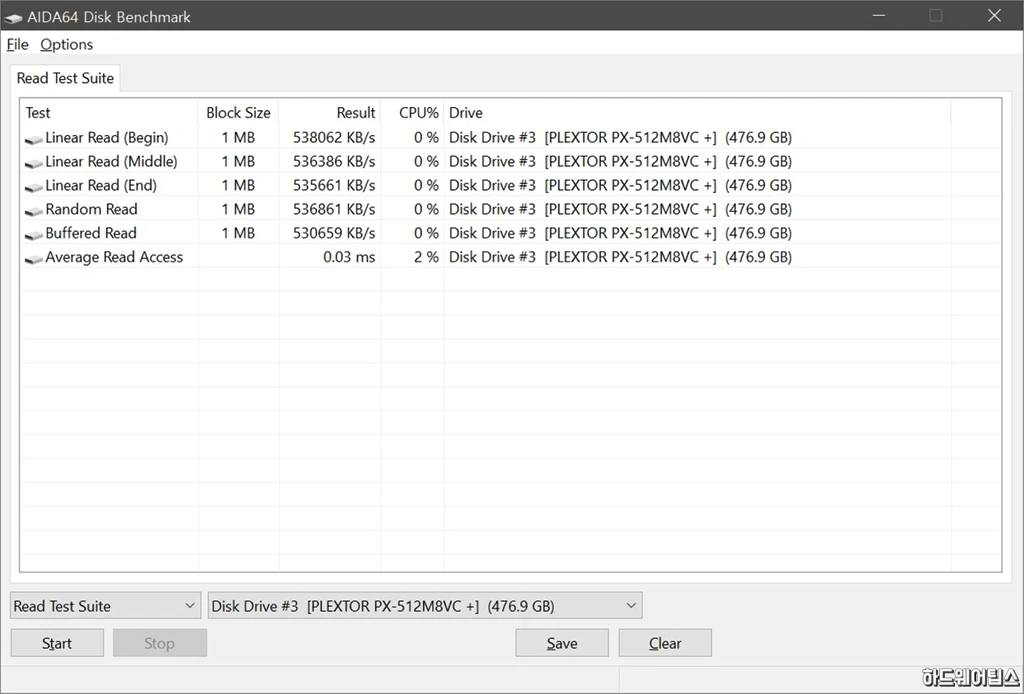Clear the benchmark results
The width and height of the screenshot is (1024, 694).
665,643
